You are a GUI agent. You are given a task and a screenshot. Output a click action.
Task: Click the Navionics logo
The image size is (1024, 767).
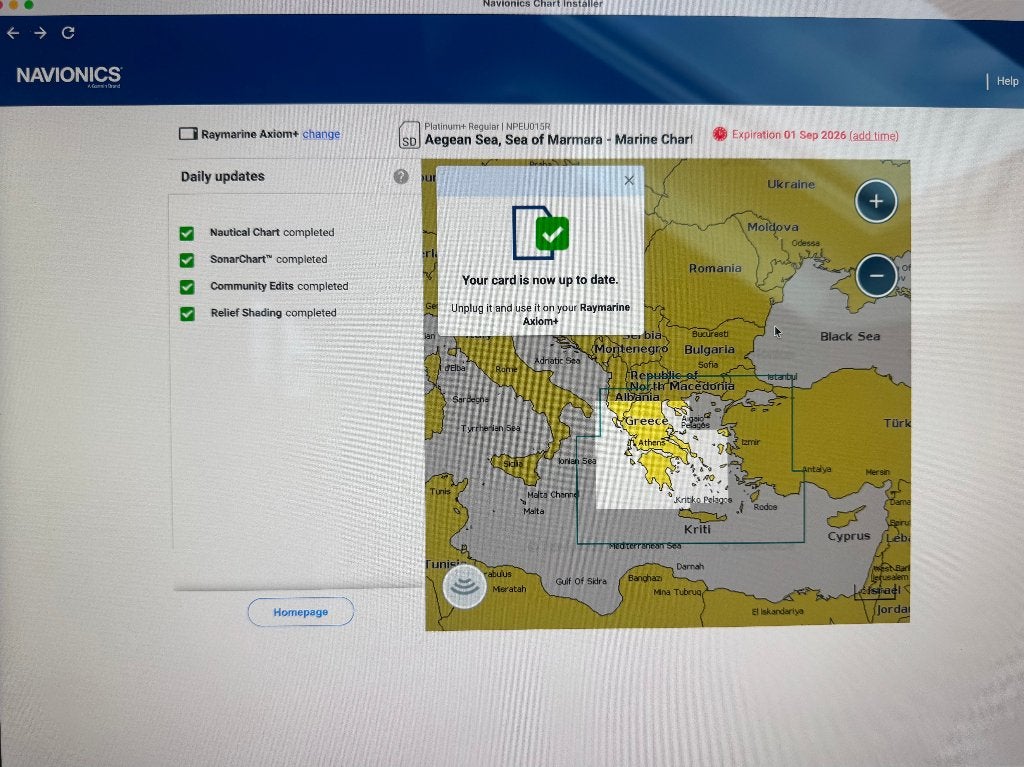pos(69,76)
